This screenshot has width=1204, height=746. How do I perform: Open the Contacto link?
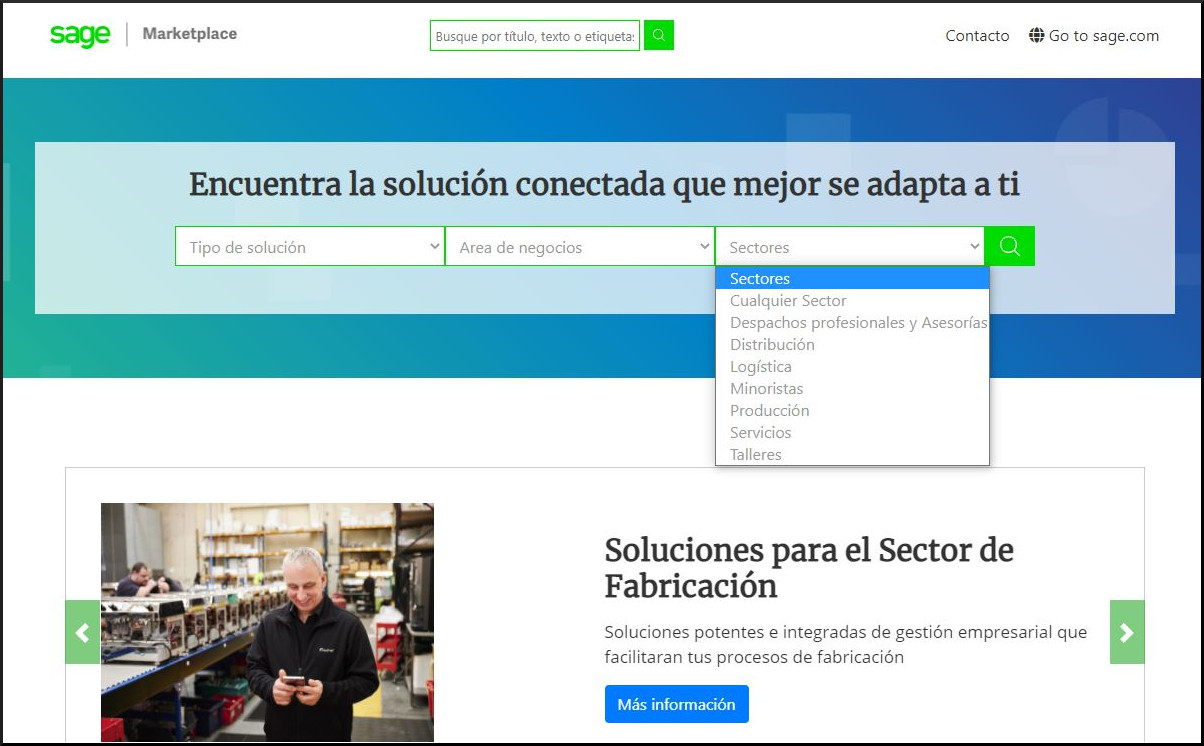point(977,36)
